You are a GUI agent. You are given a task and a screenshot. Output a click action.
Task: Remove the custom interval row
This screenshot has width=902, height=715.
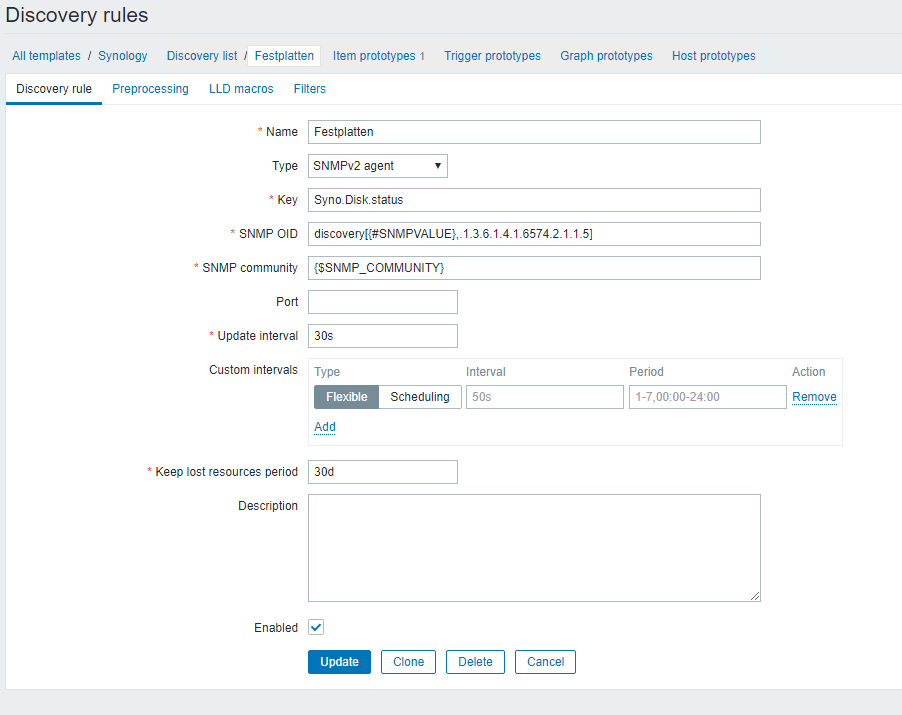(x=814, y=397)
